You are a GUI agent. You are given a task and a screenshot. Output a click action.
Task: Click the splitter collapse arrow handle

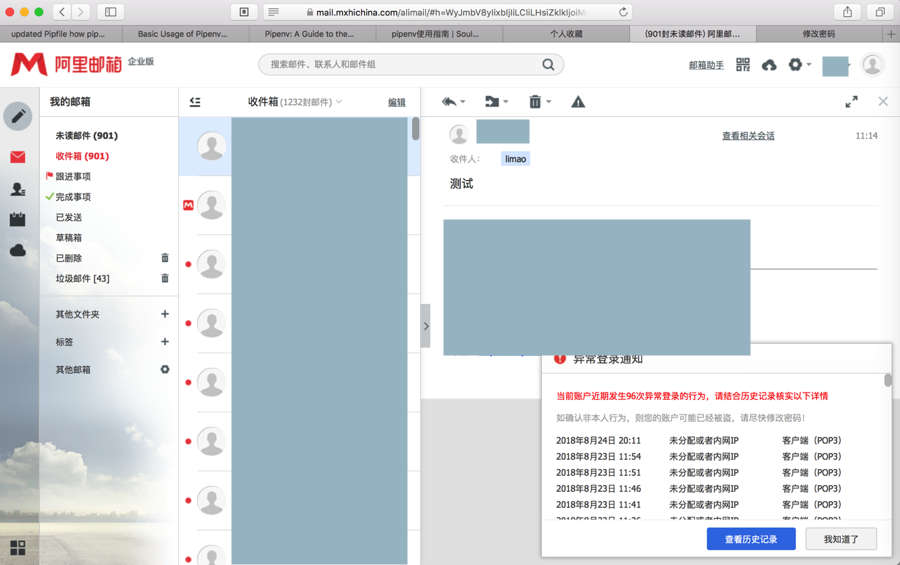[425, 326]
